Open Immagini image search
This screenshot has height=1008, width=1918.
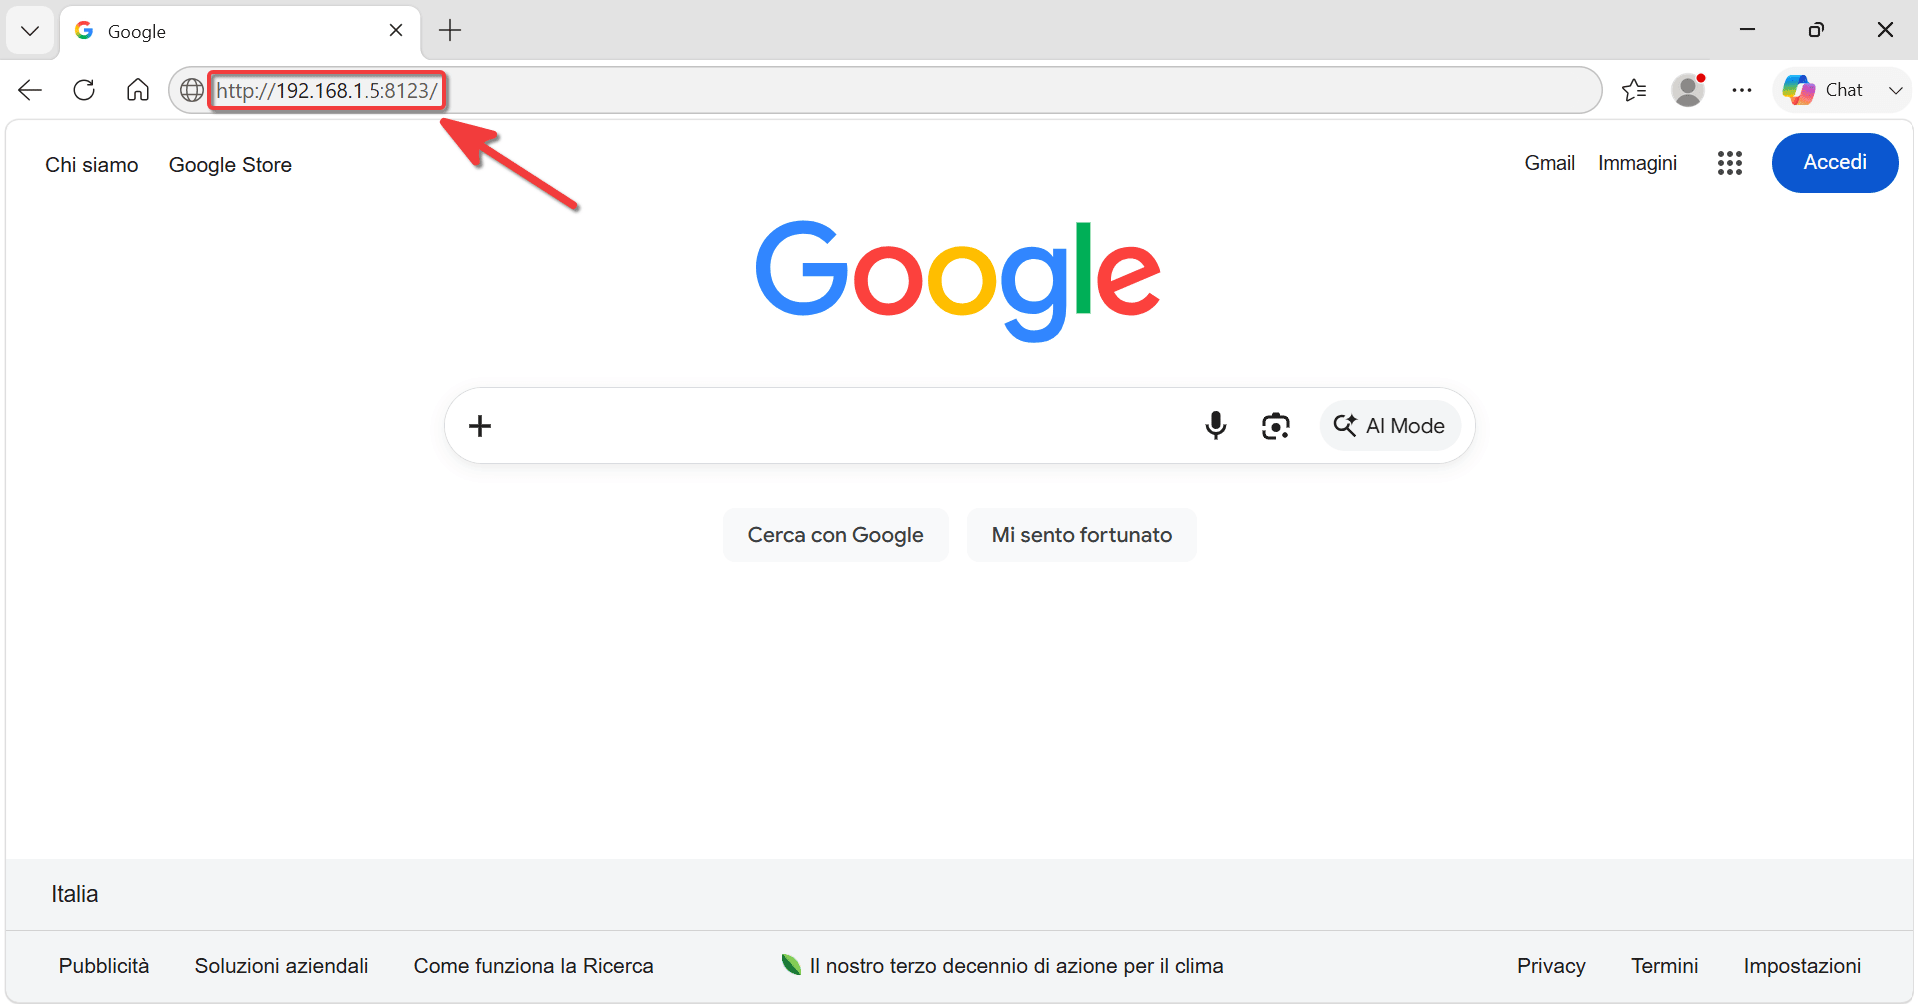[x=1637, y=163]
